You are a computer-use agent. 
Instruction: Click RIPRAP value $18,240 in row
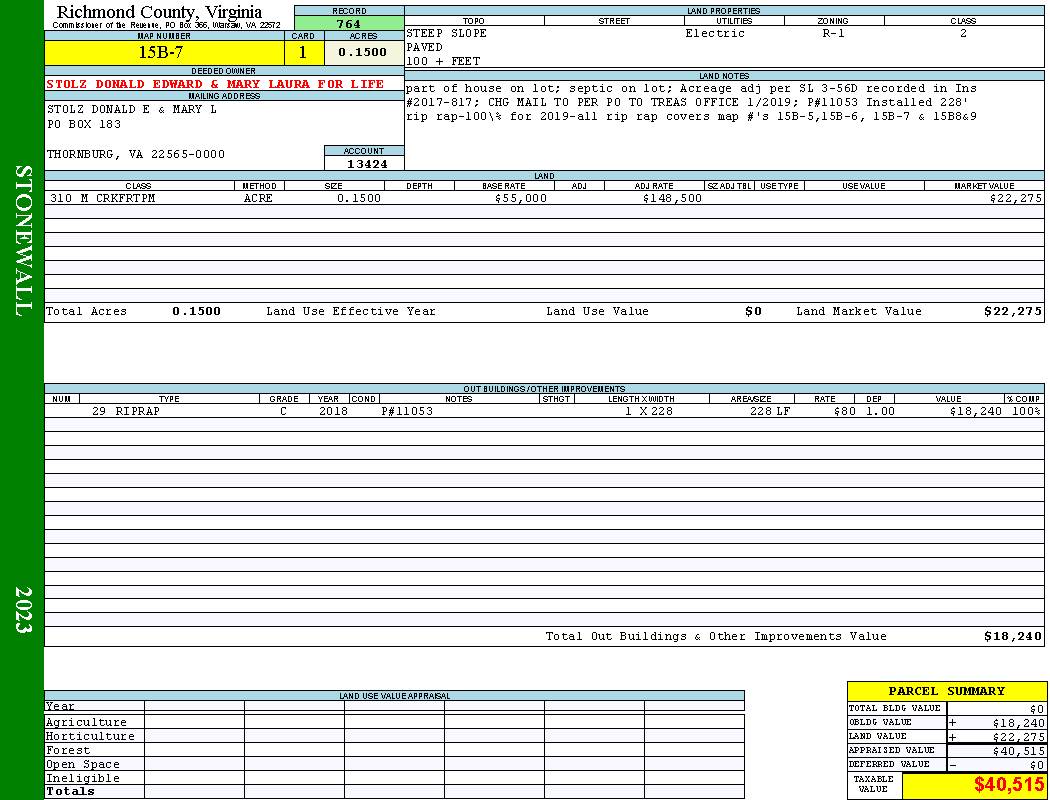(976, 411)
